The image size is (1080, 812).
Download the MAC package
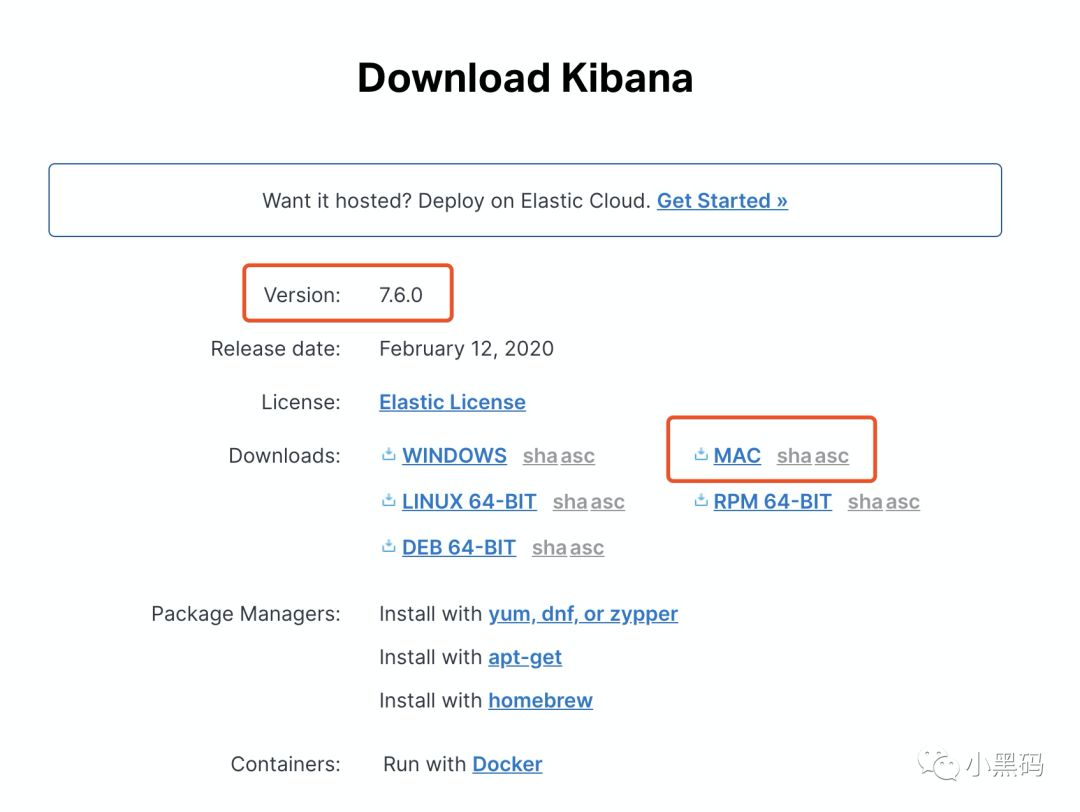click(x=737, y=456)
